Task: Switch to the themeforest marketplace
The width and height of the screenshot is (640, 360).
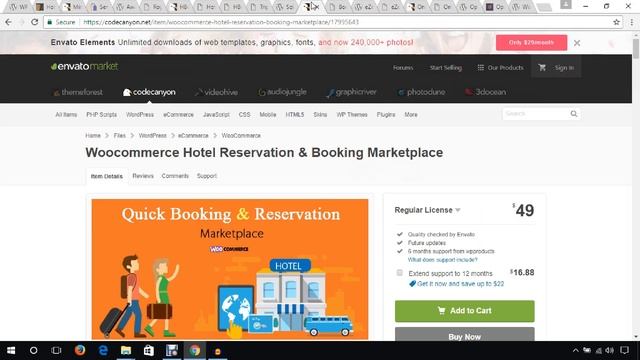Action: tap(78, 92)
